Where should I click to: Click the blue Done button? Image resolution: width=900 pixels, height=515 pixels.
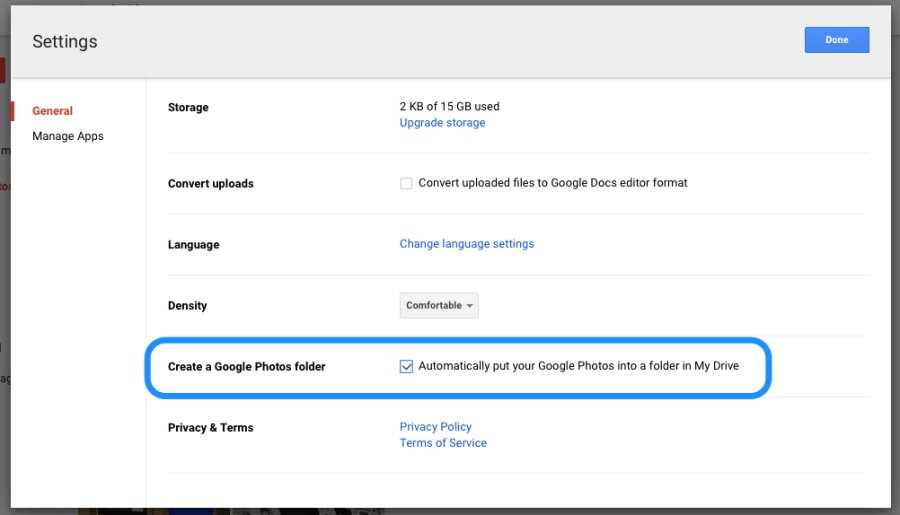pos(836,40)
